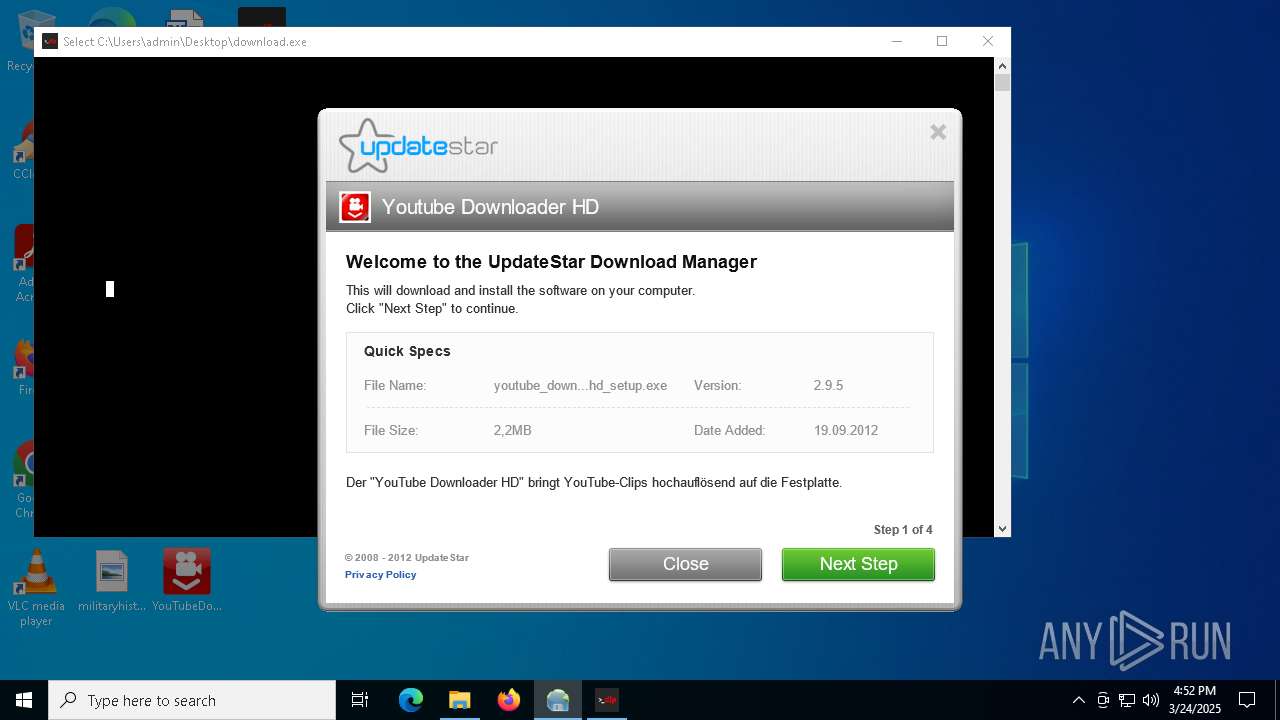Click the UpdateStar logo
Viewport: 1280px width, 720px height.
click(418, 146)
